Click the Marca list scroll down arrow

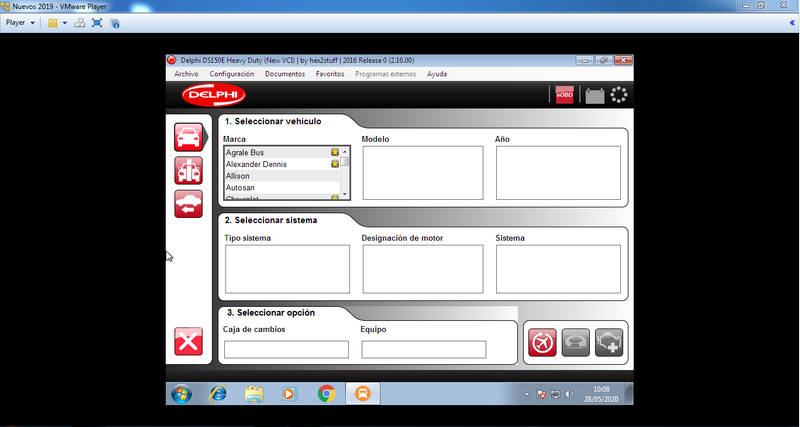pos(345,195)
